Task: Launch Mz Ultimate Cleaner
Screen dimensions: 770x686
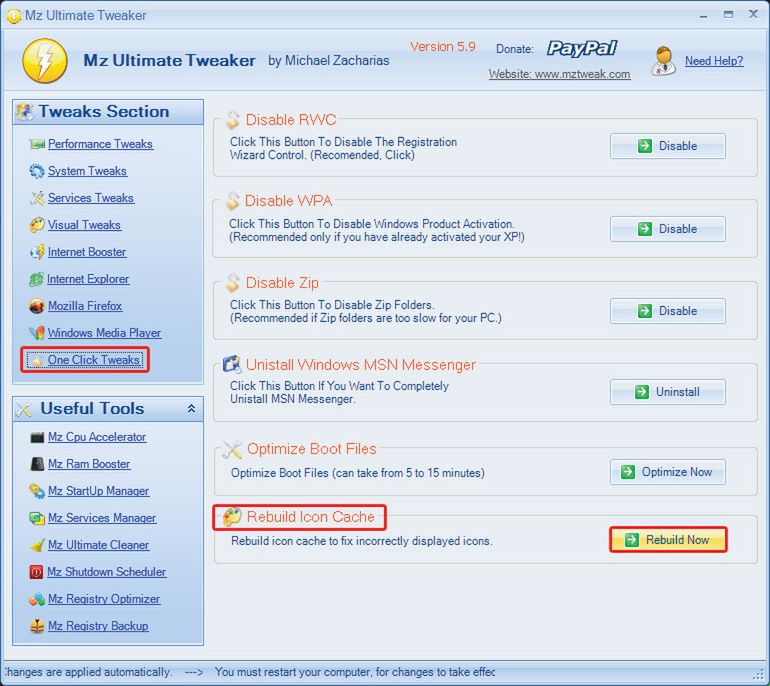Action: 99,545
